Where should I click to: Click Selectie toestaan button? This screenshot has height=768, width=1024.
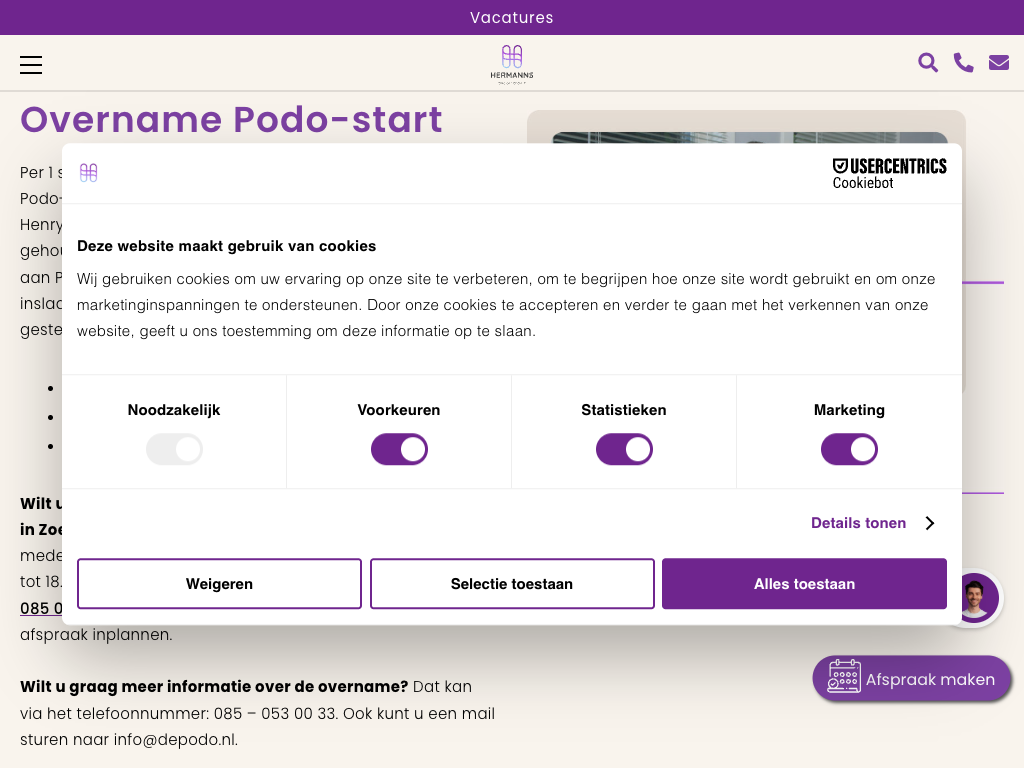(x=512, y=584)
